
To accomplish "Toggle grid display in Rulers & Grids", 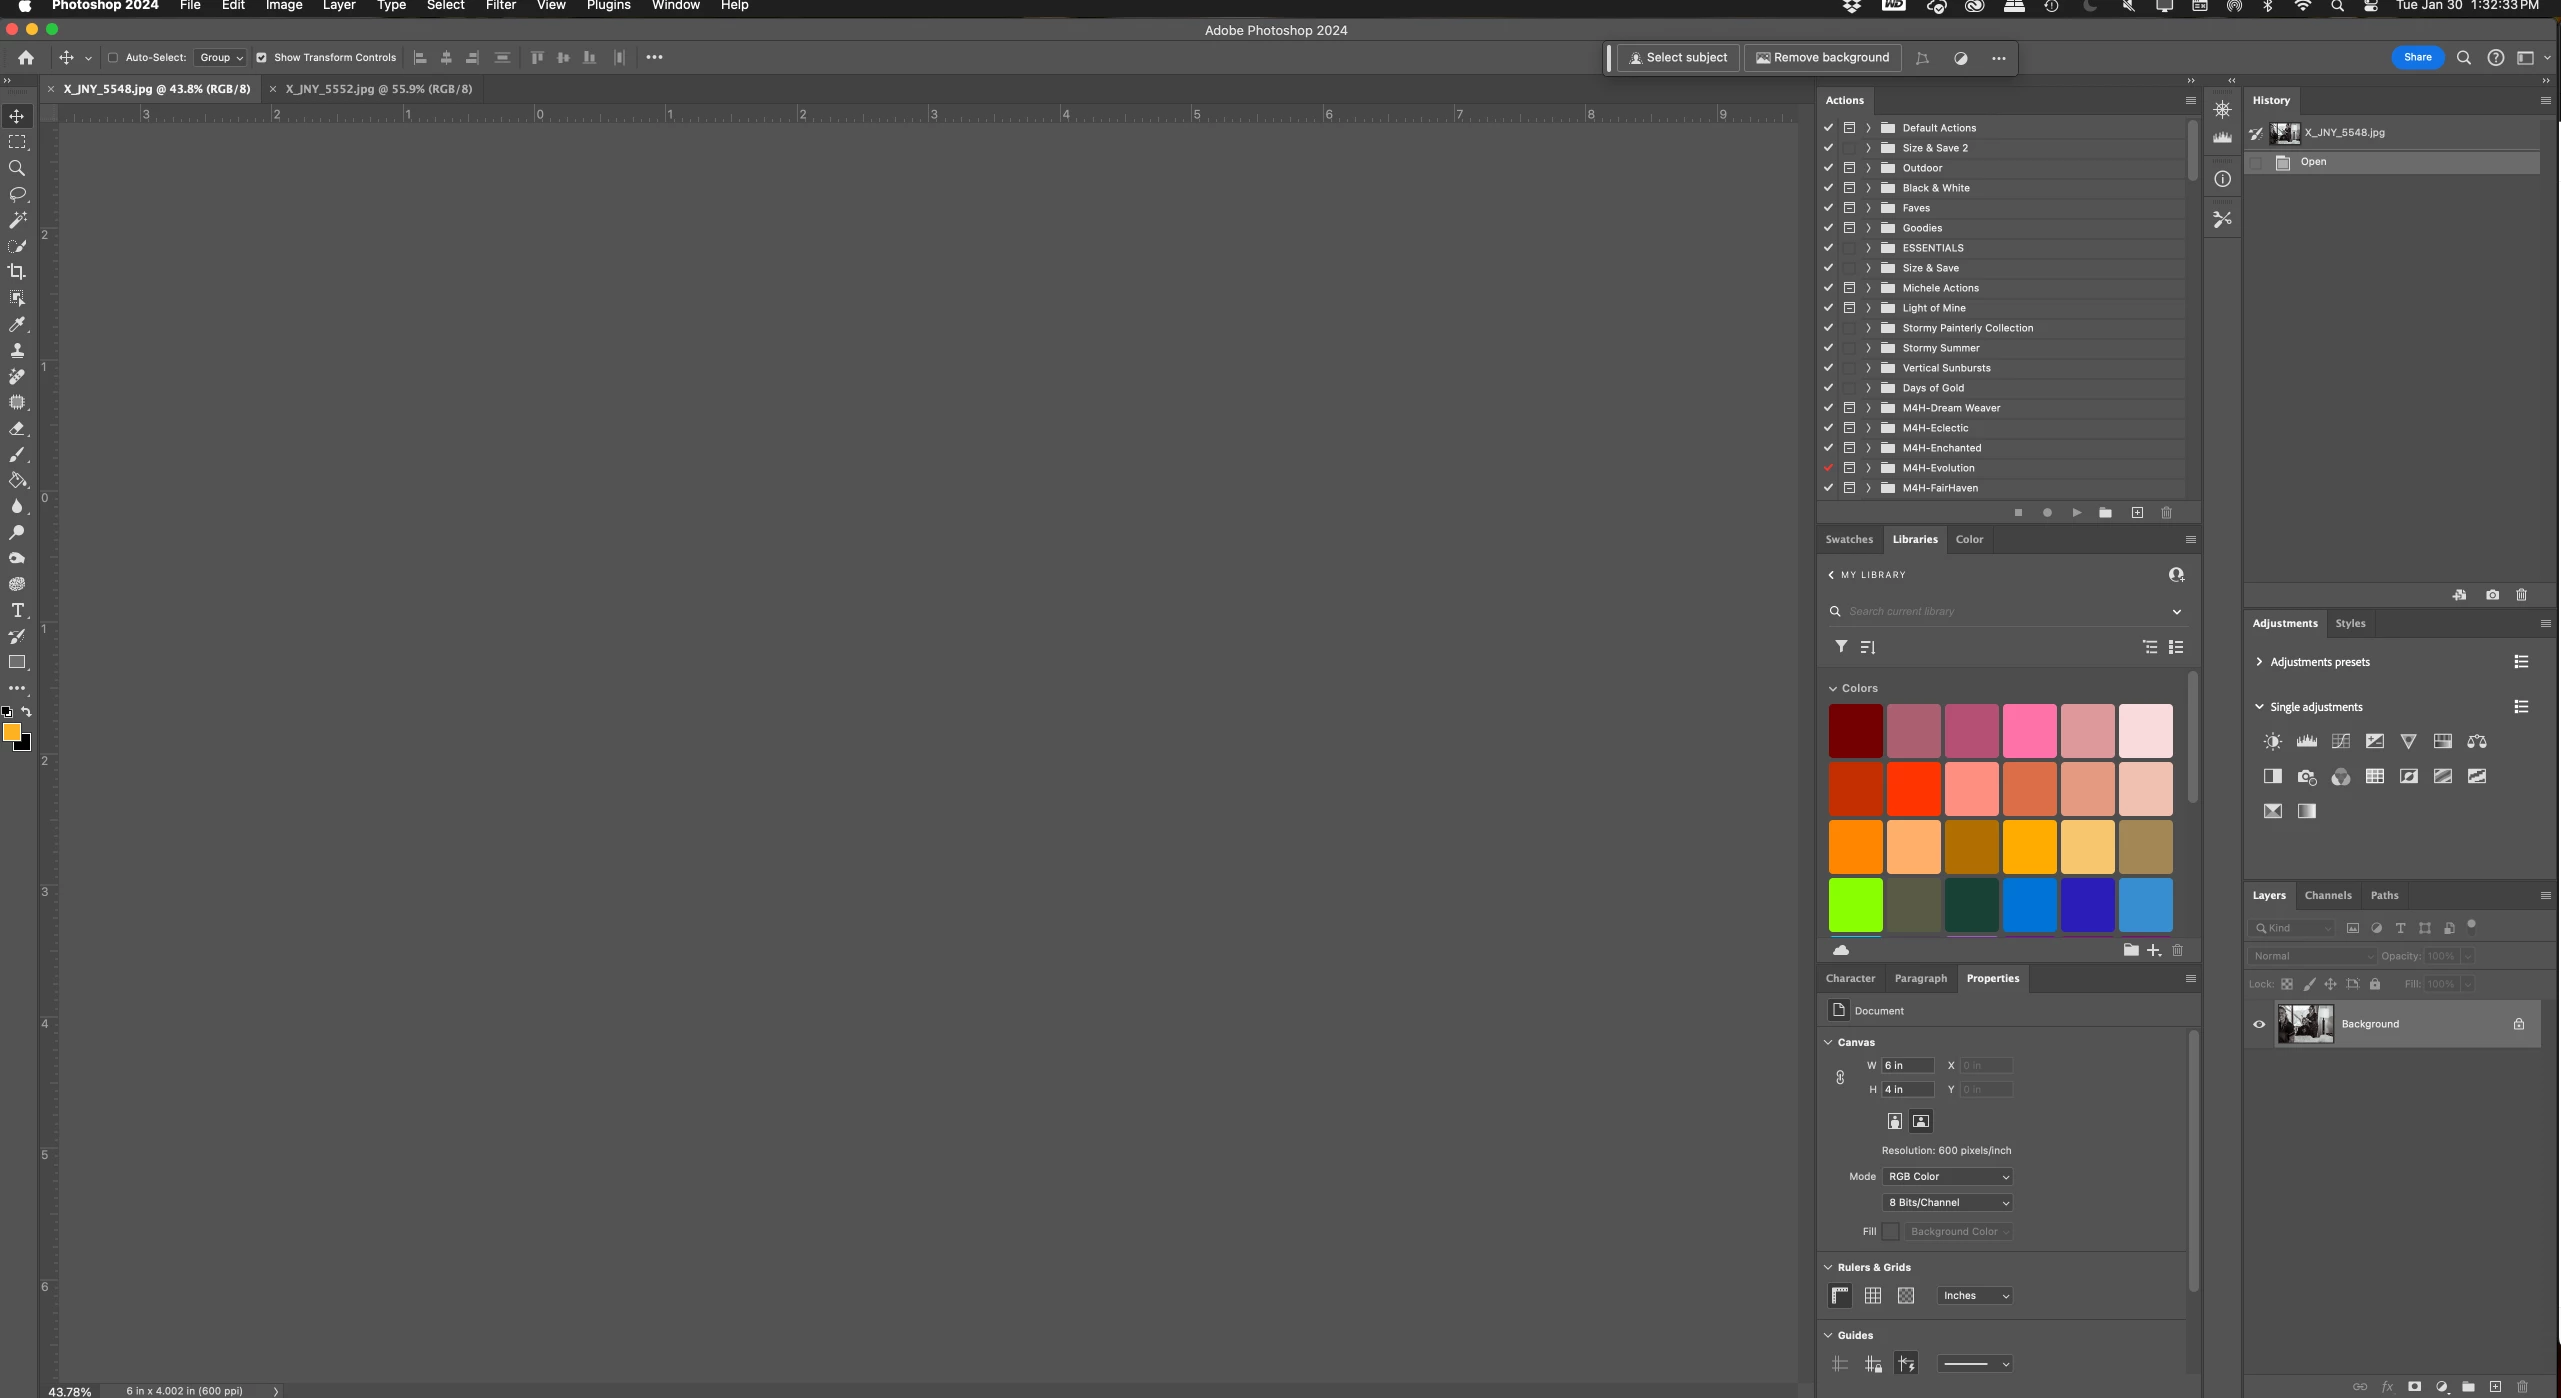I will pyautogui.click(x=1872, y=1296).
